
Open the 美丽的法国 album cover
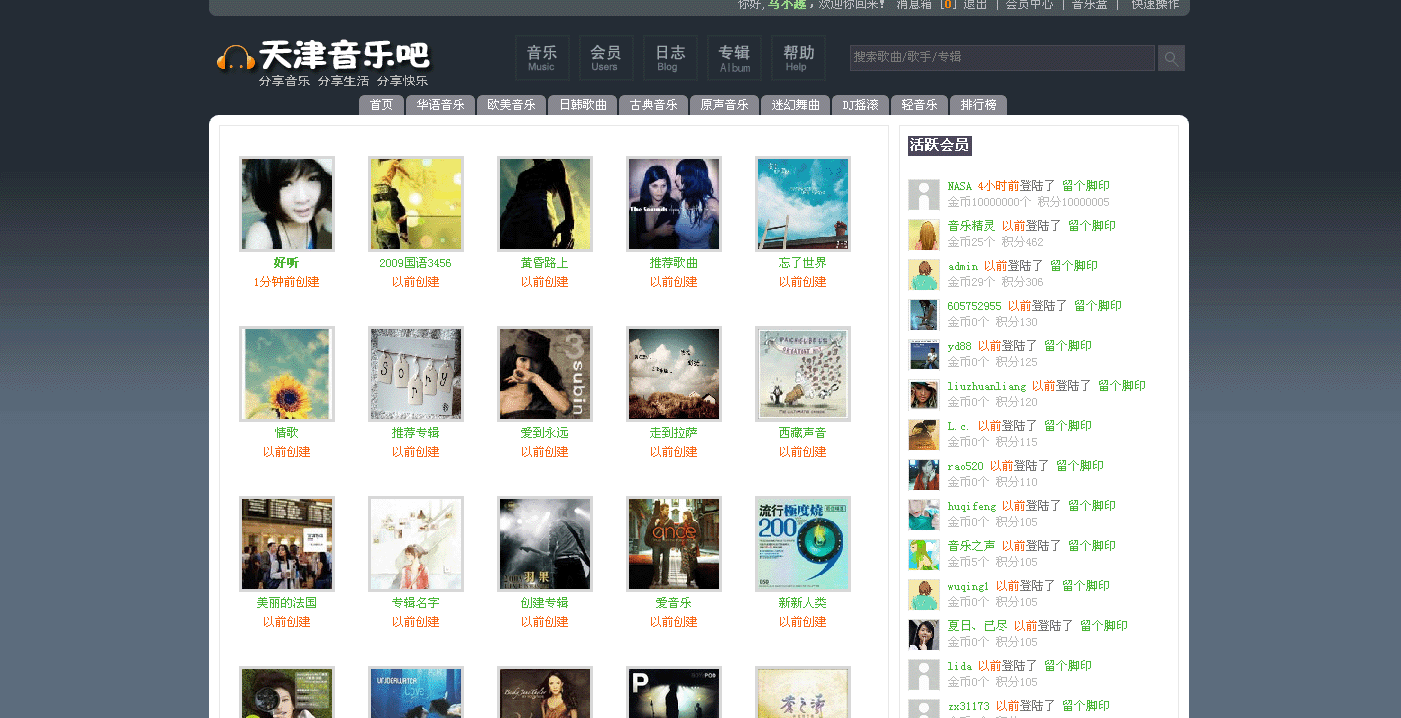point(287,544)
